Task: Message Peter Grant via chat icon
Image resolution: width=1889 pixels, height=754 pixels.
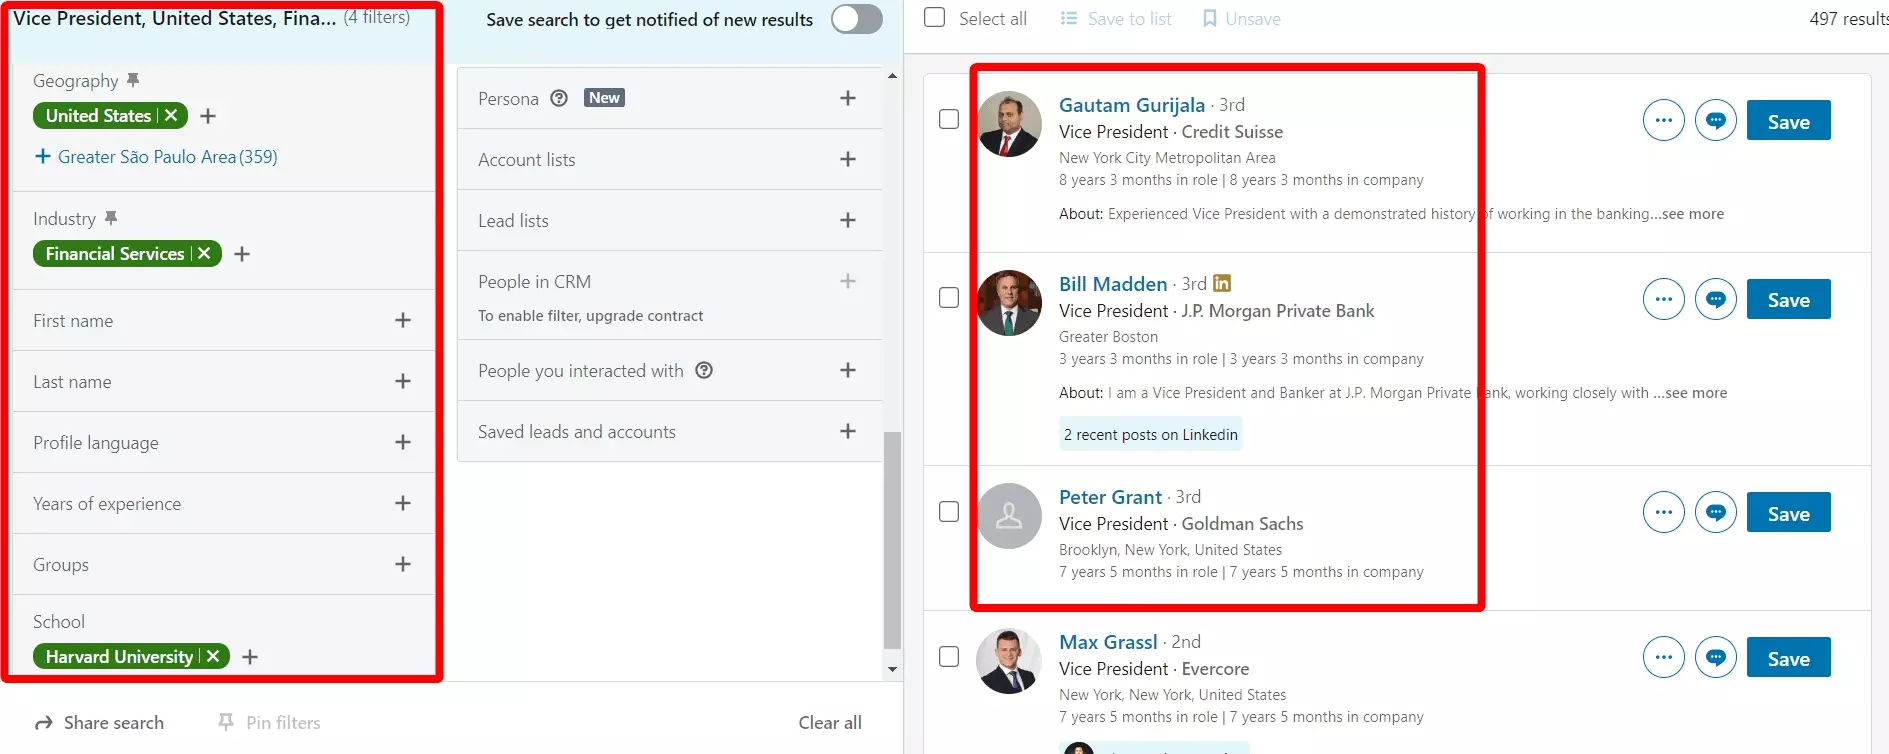Action: coord(1716,512)
